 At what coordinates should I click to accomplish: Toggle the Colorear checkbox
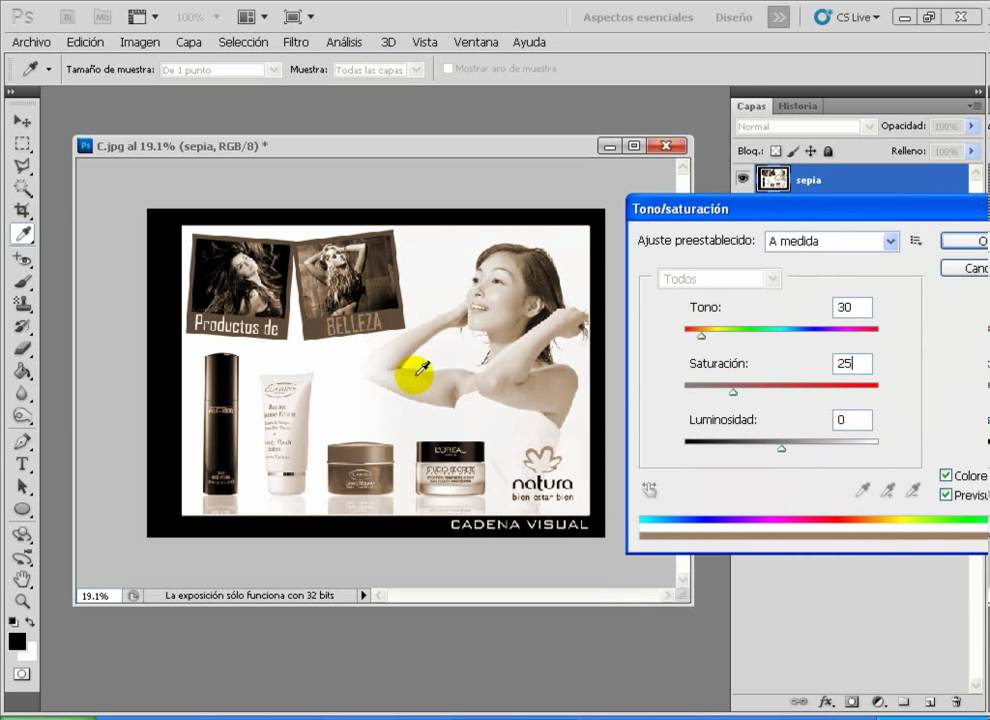(946, 475)
